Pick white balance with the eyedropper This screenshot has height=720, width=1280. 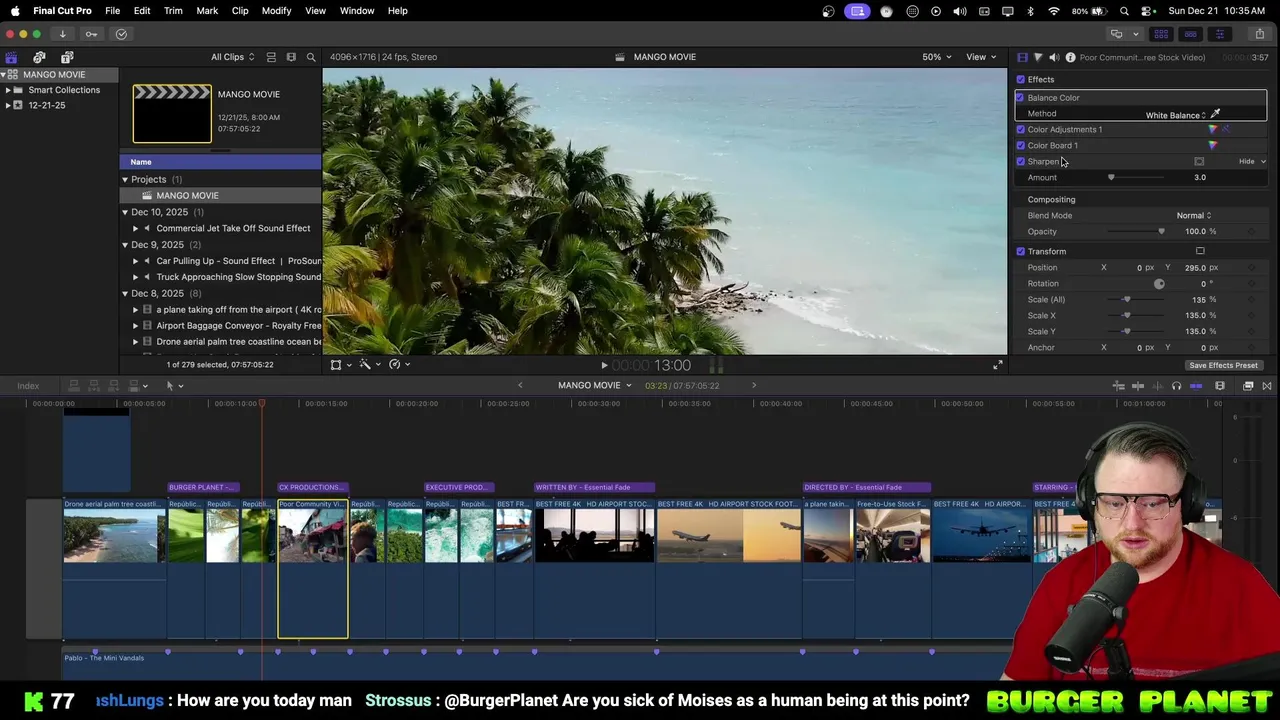(x=1215, y=114)
